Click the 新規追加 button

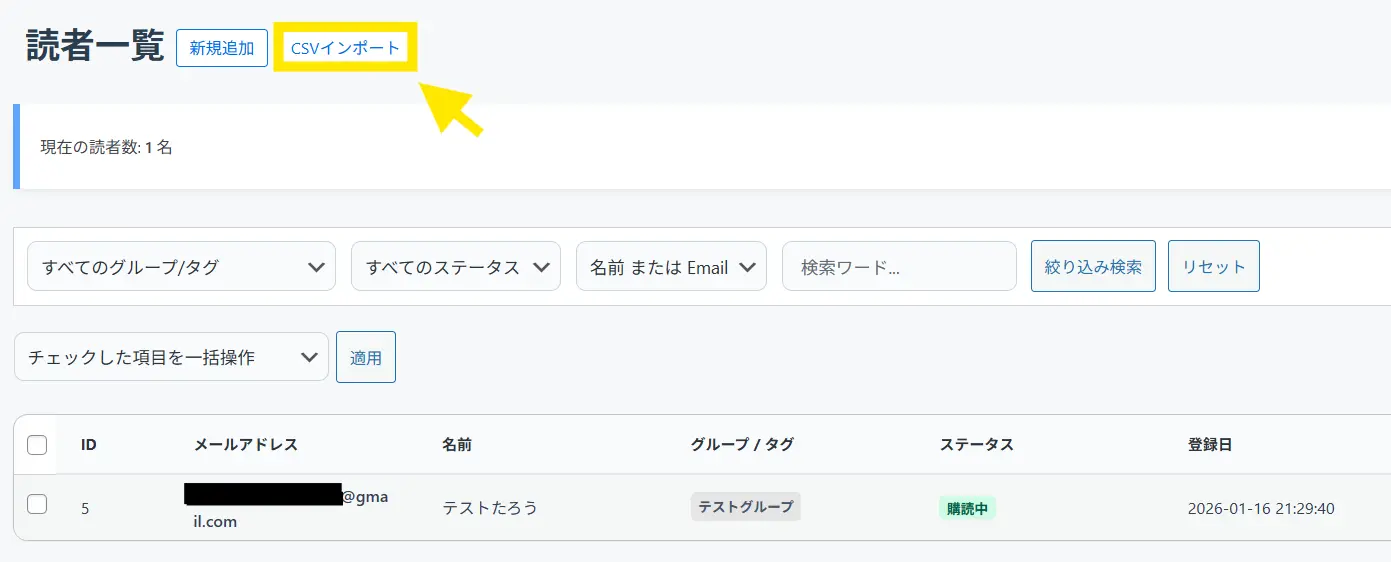click(222, 48)
